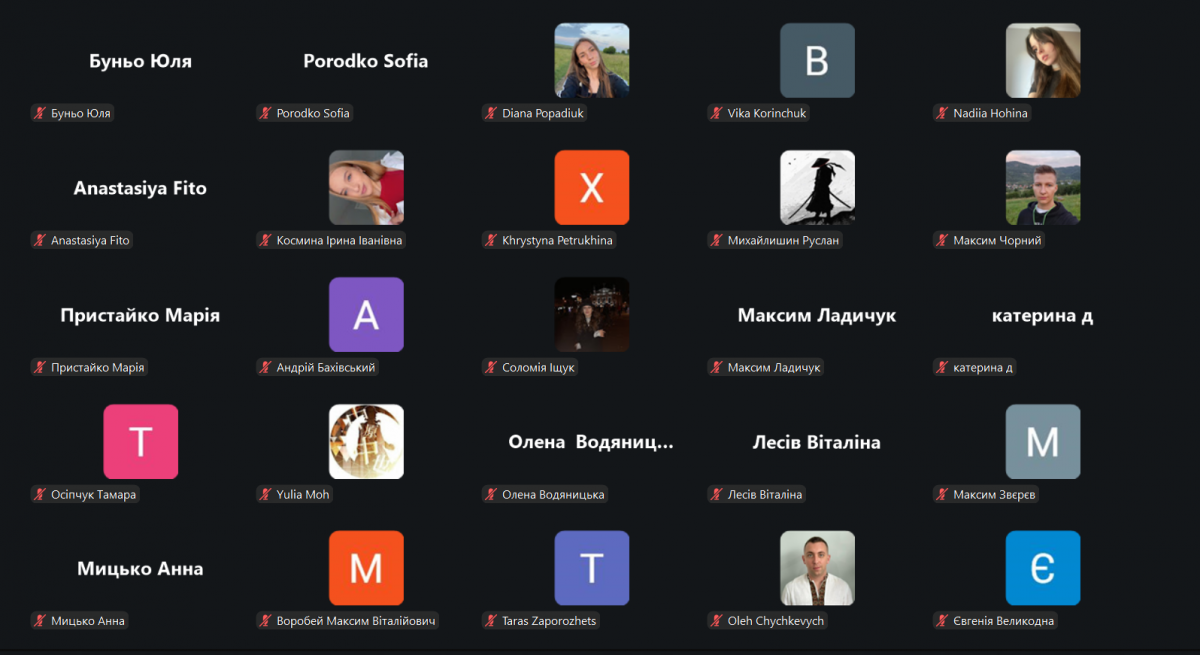
Task: Click the Воробей Максим Віталійович name label
Action: pos(356,621)
